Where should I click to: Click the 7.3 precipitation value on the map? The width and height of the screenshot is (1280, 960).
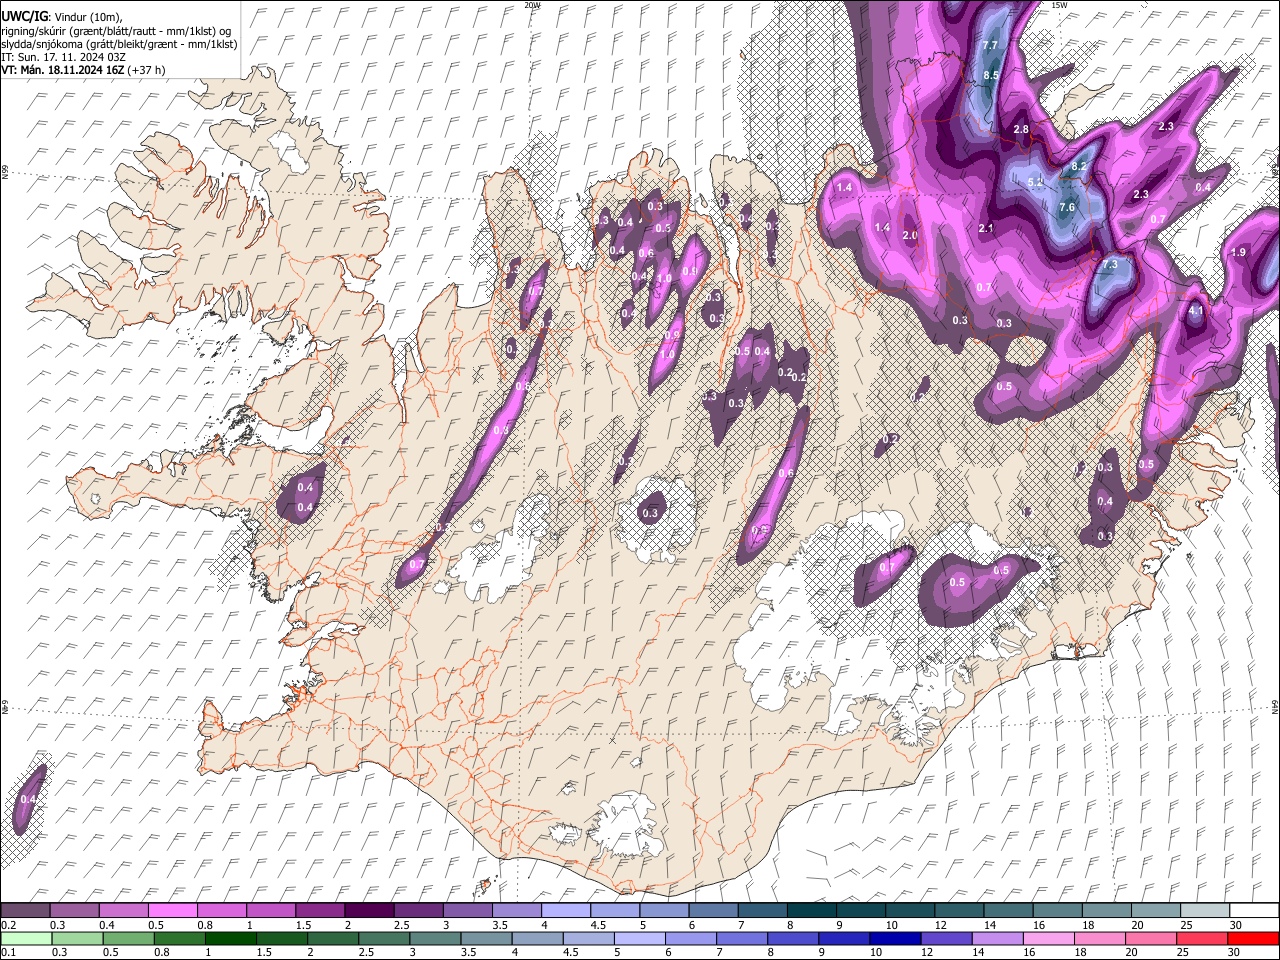coord(1109,265)
